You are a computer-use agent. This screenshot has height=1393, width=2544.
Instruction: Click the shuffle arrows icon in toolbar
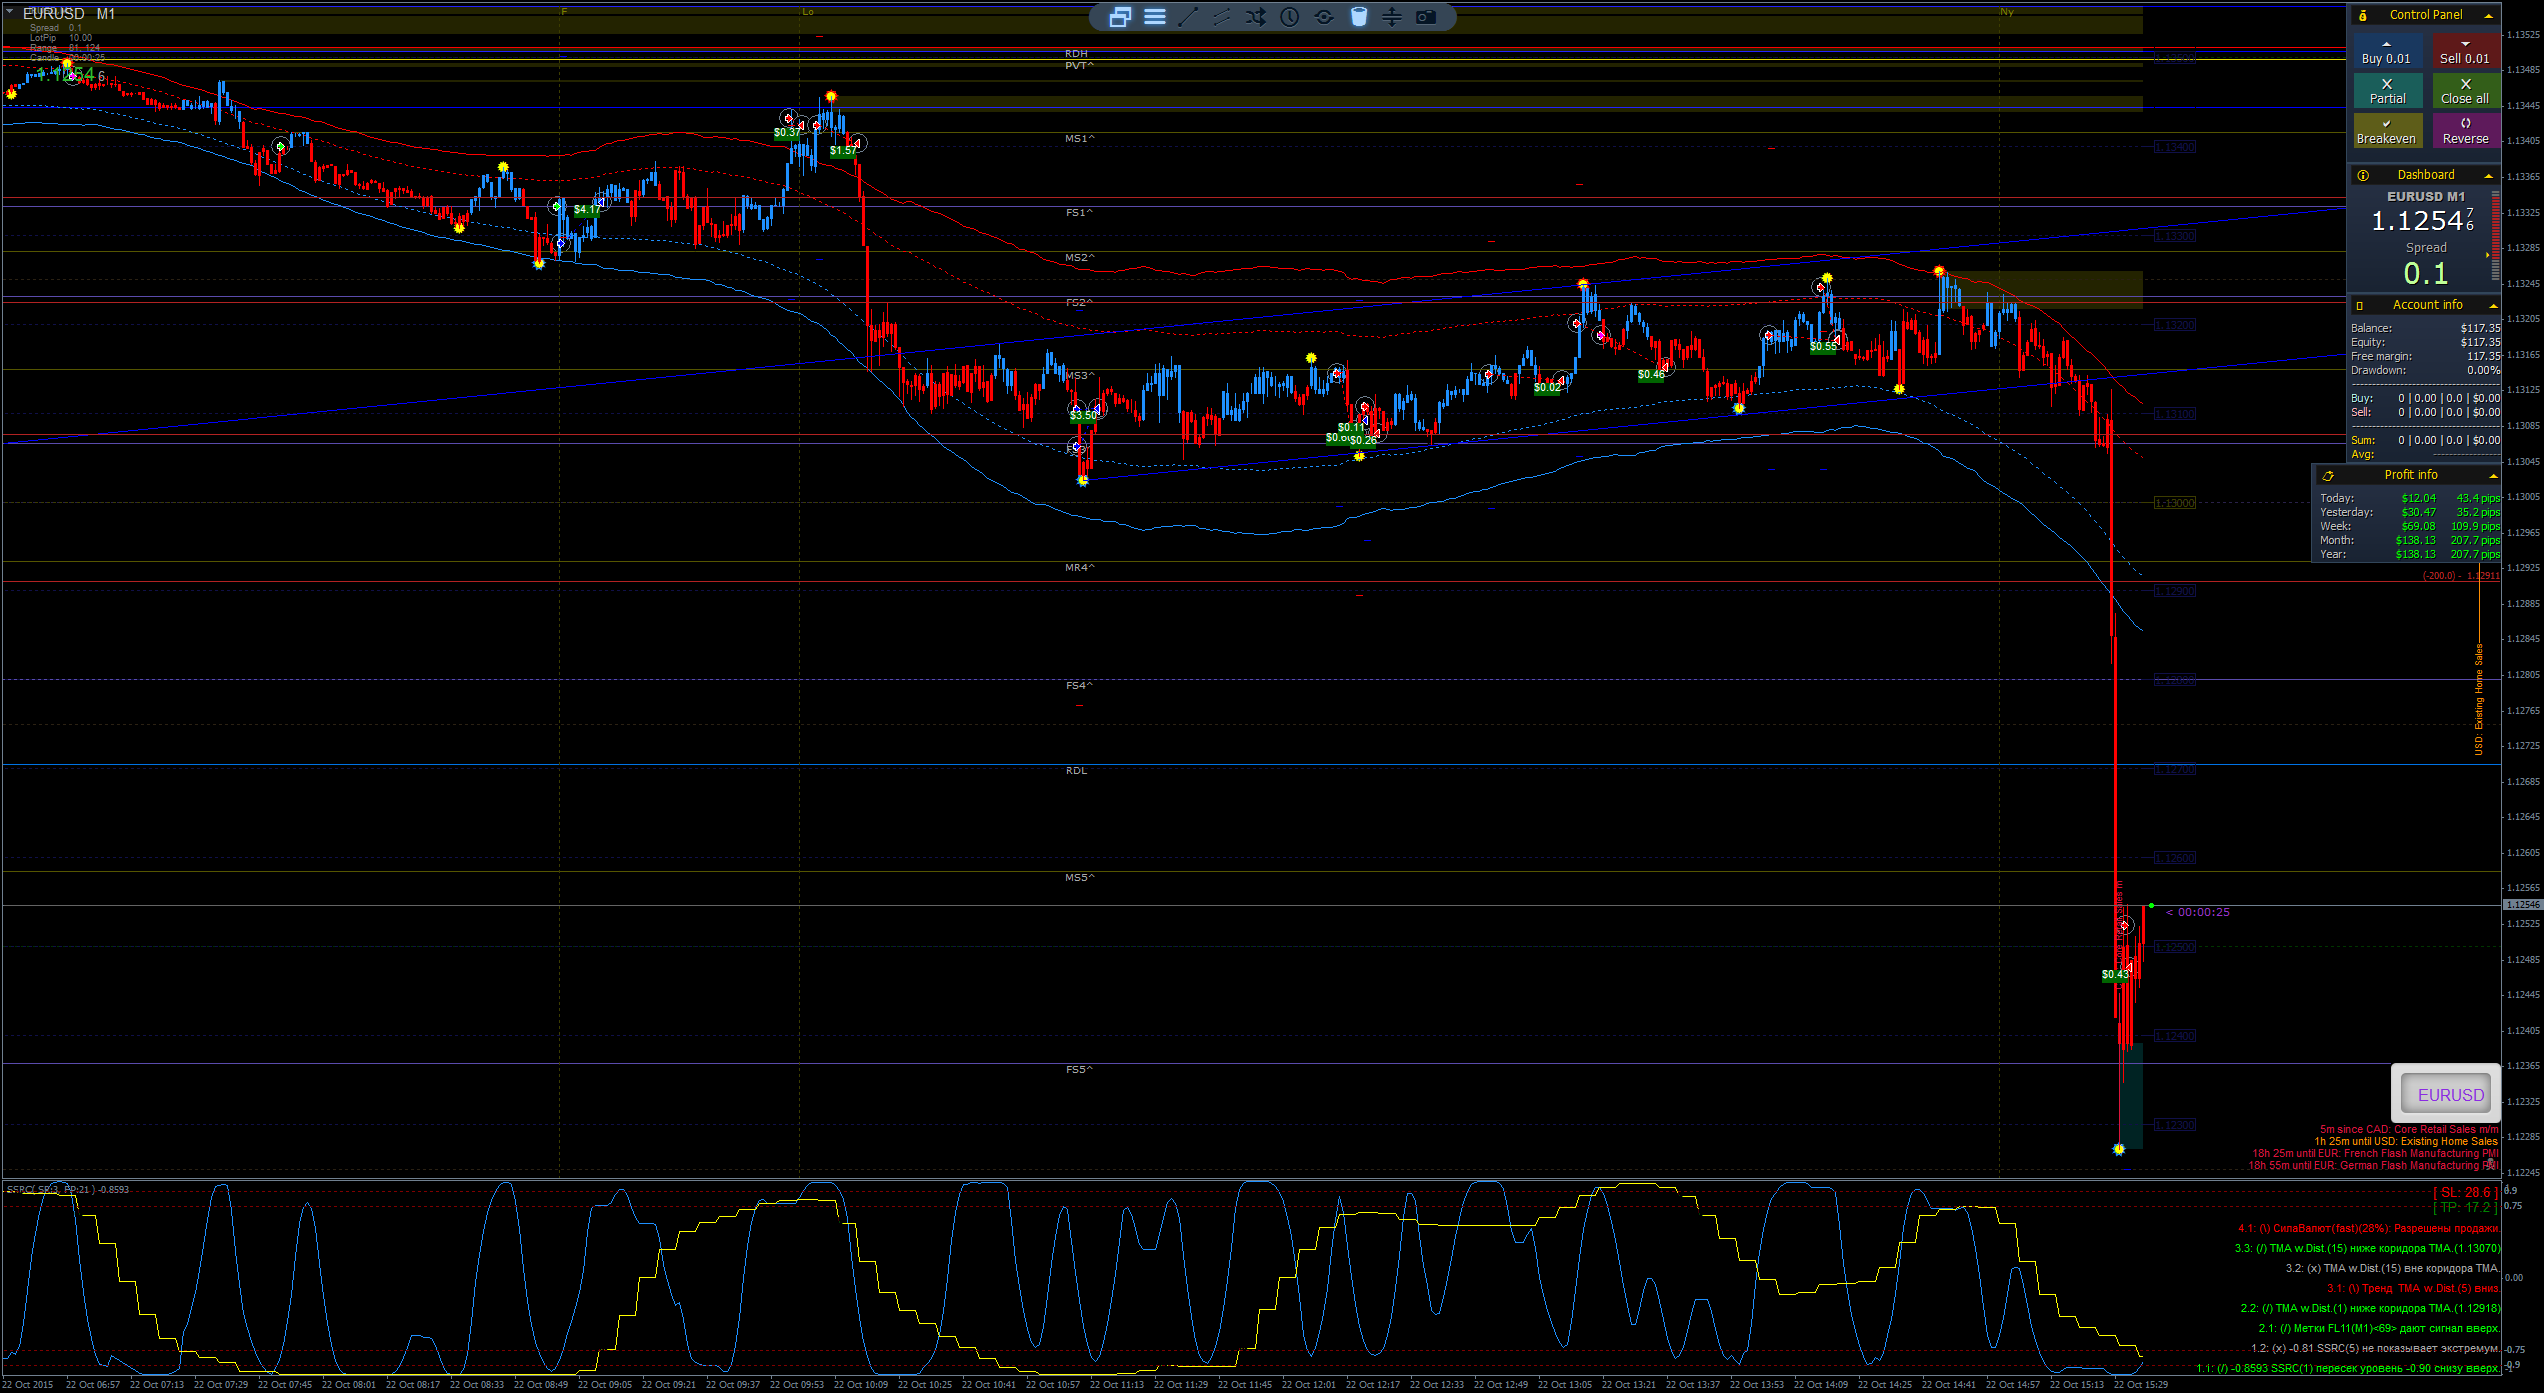(1256, 17)
